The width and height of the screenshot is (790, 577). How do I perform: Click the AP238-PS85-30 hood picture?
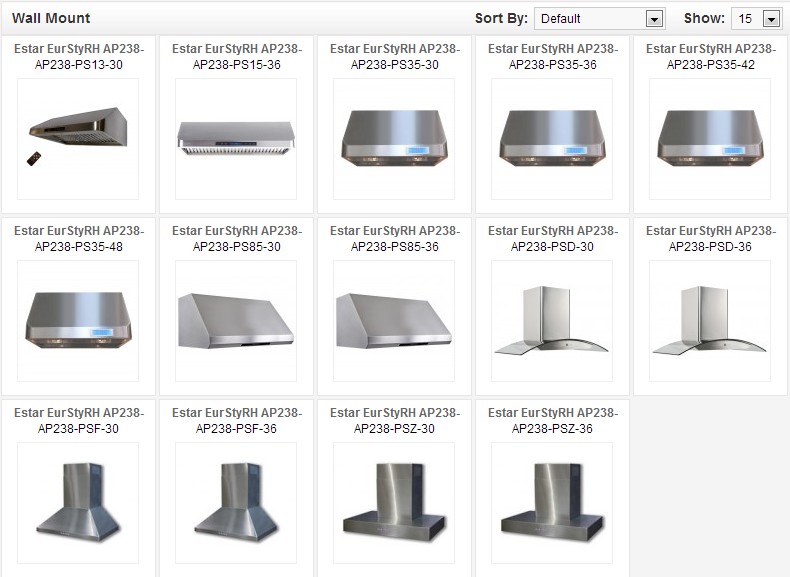236,321
